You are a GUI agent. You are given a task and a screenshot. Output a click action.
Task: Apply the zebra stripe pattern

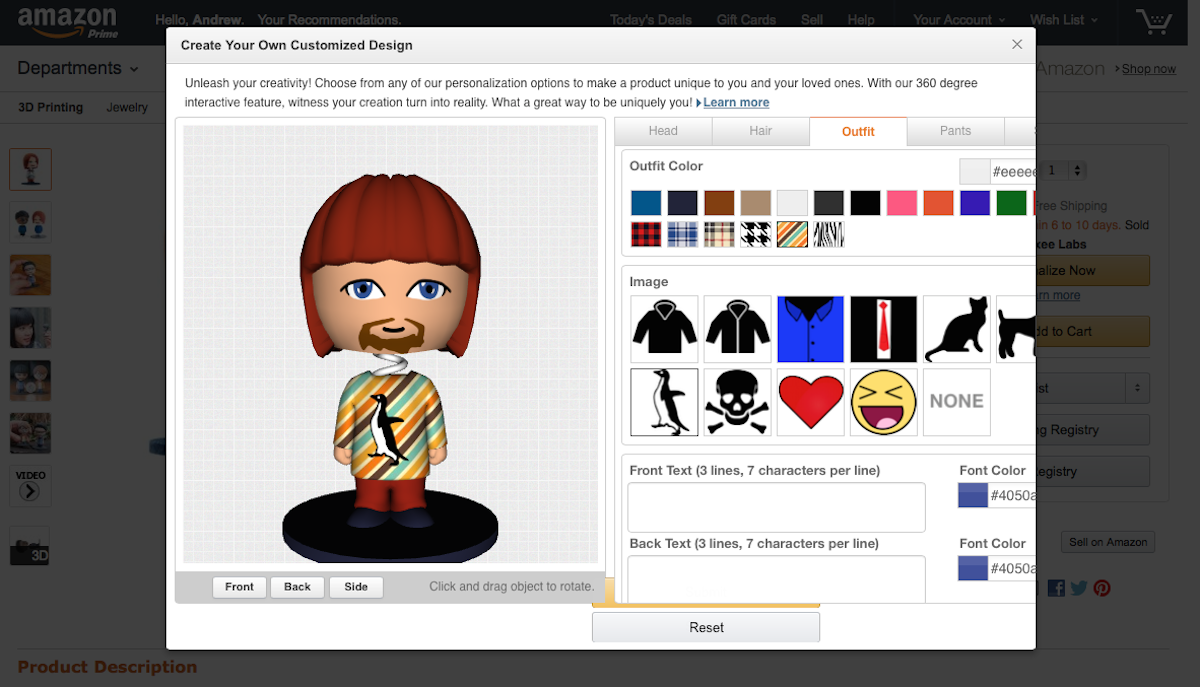coord(829,235)
